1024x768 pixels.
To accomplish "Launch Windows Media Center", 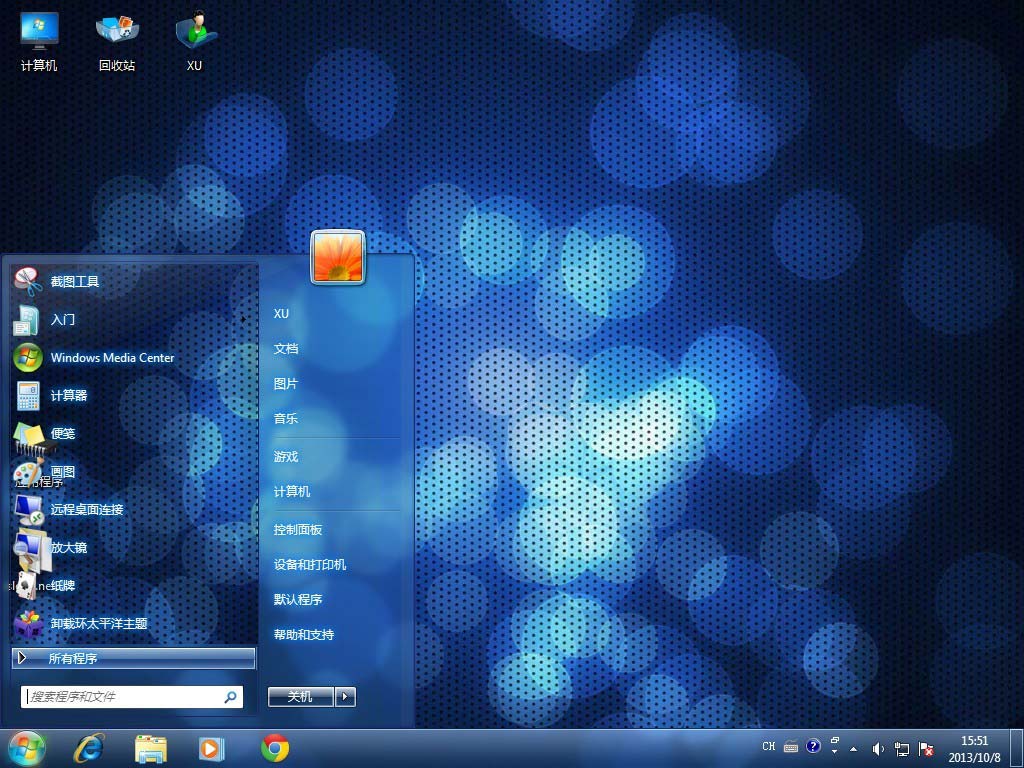I will (112, 358).
